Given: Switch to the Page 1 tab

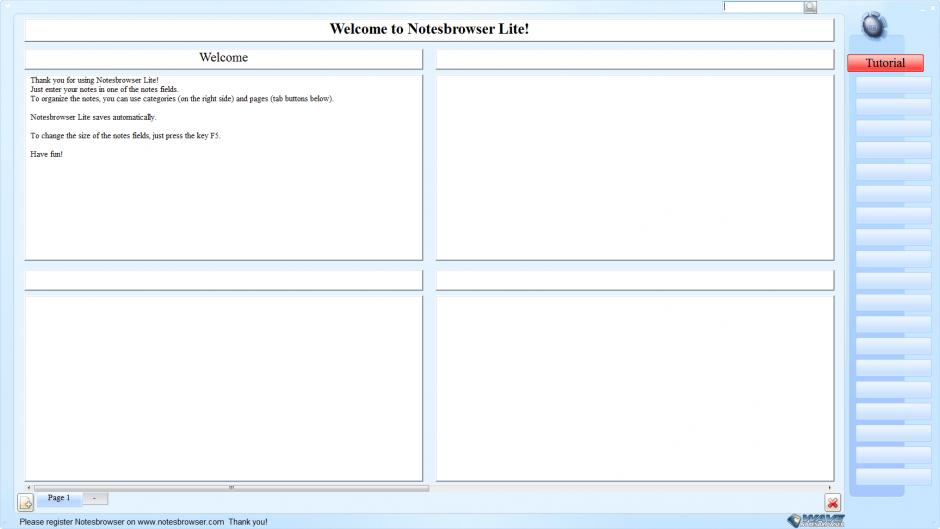Looking at the screenshot, I should tap(59, 498).
